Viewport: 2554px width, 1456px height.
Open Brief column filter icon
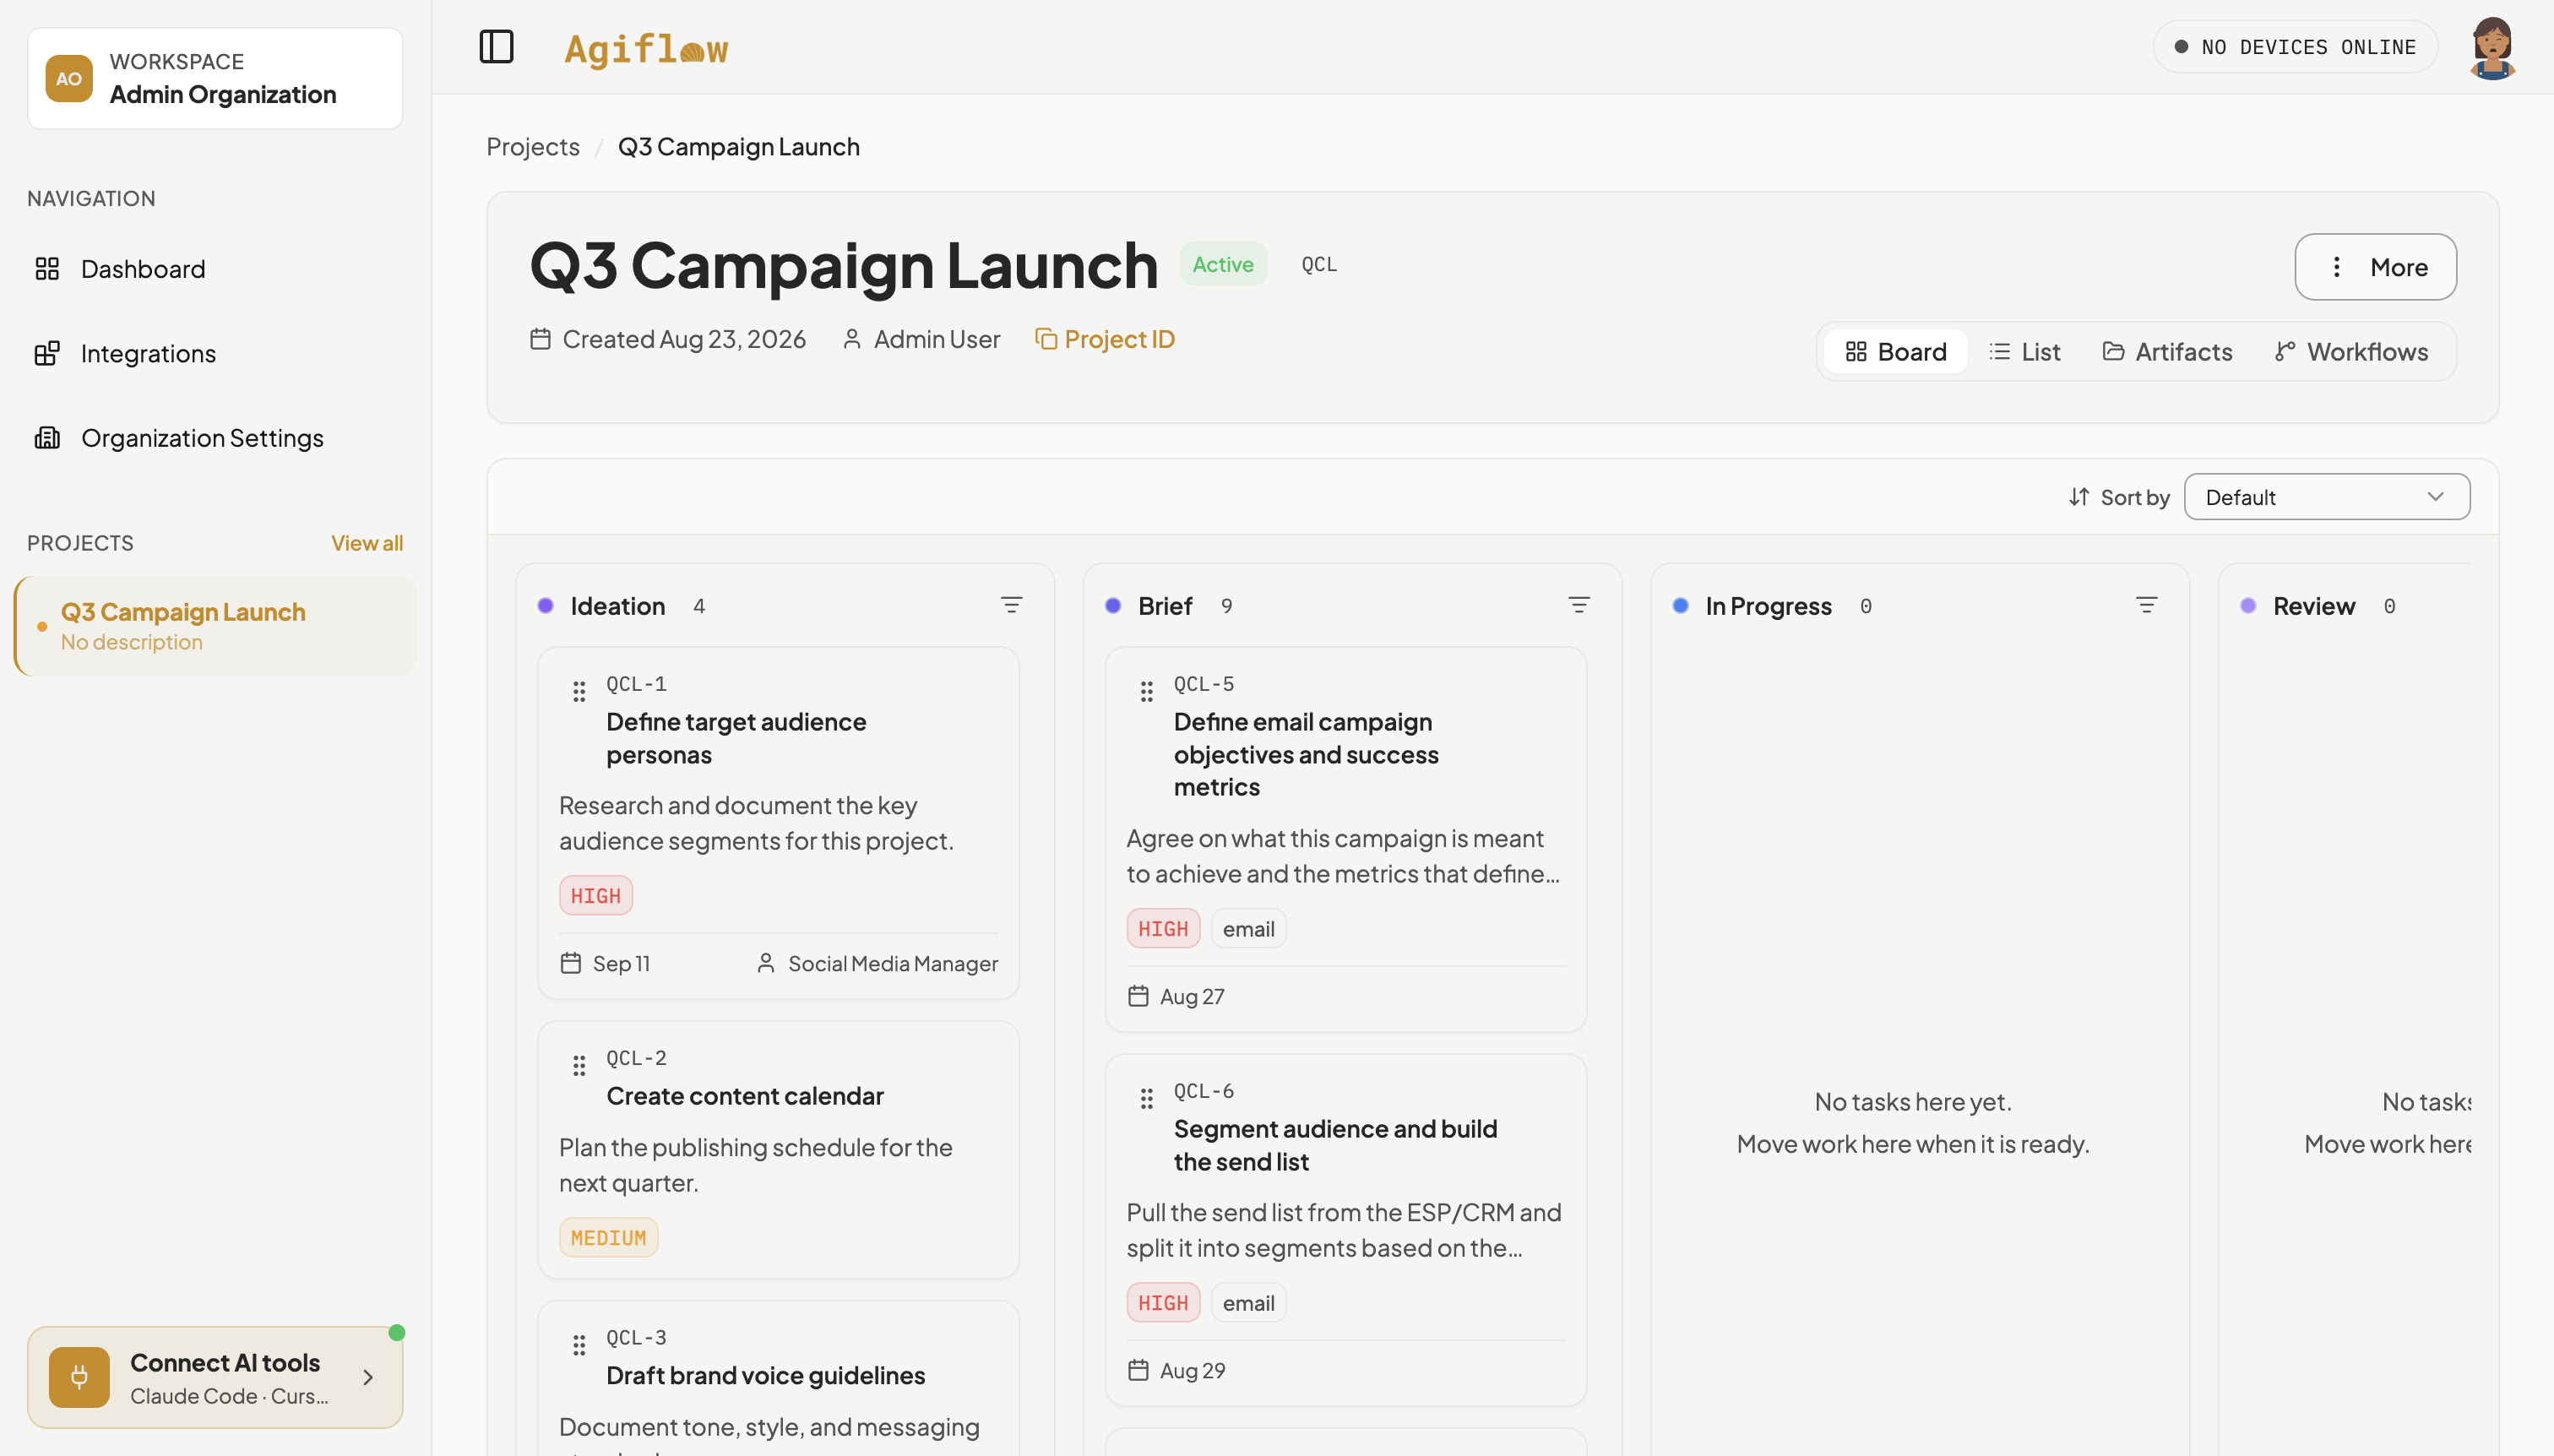1578,605
